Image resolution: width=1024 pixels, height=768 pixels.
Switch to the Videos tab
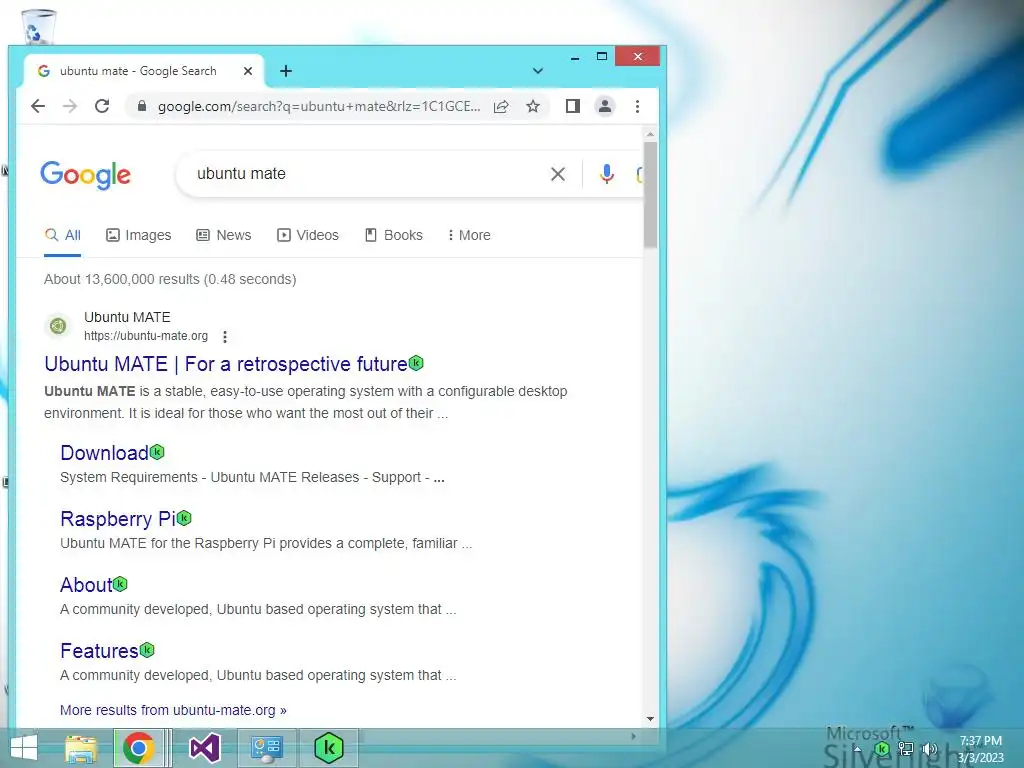[308, 235]
